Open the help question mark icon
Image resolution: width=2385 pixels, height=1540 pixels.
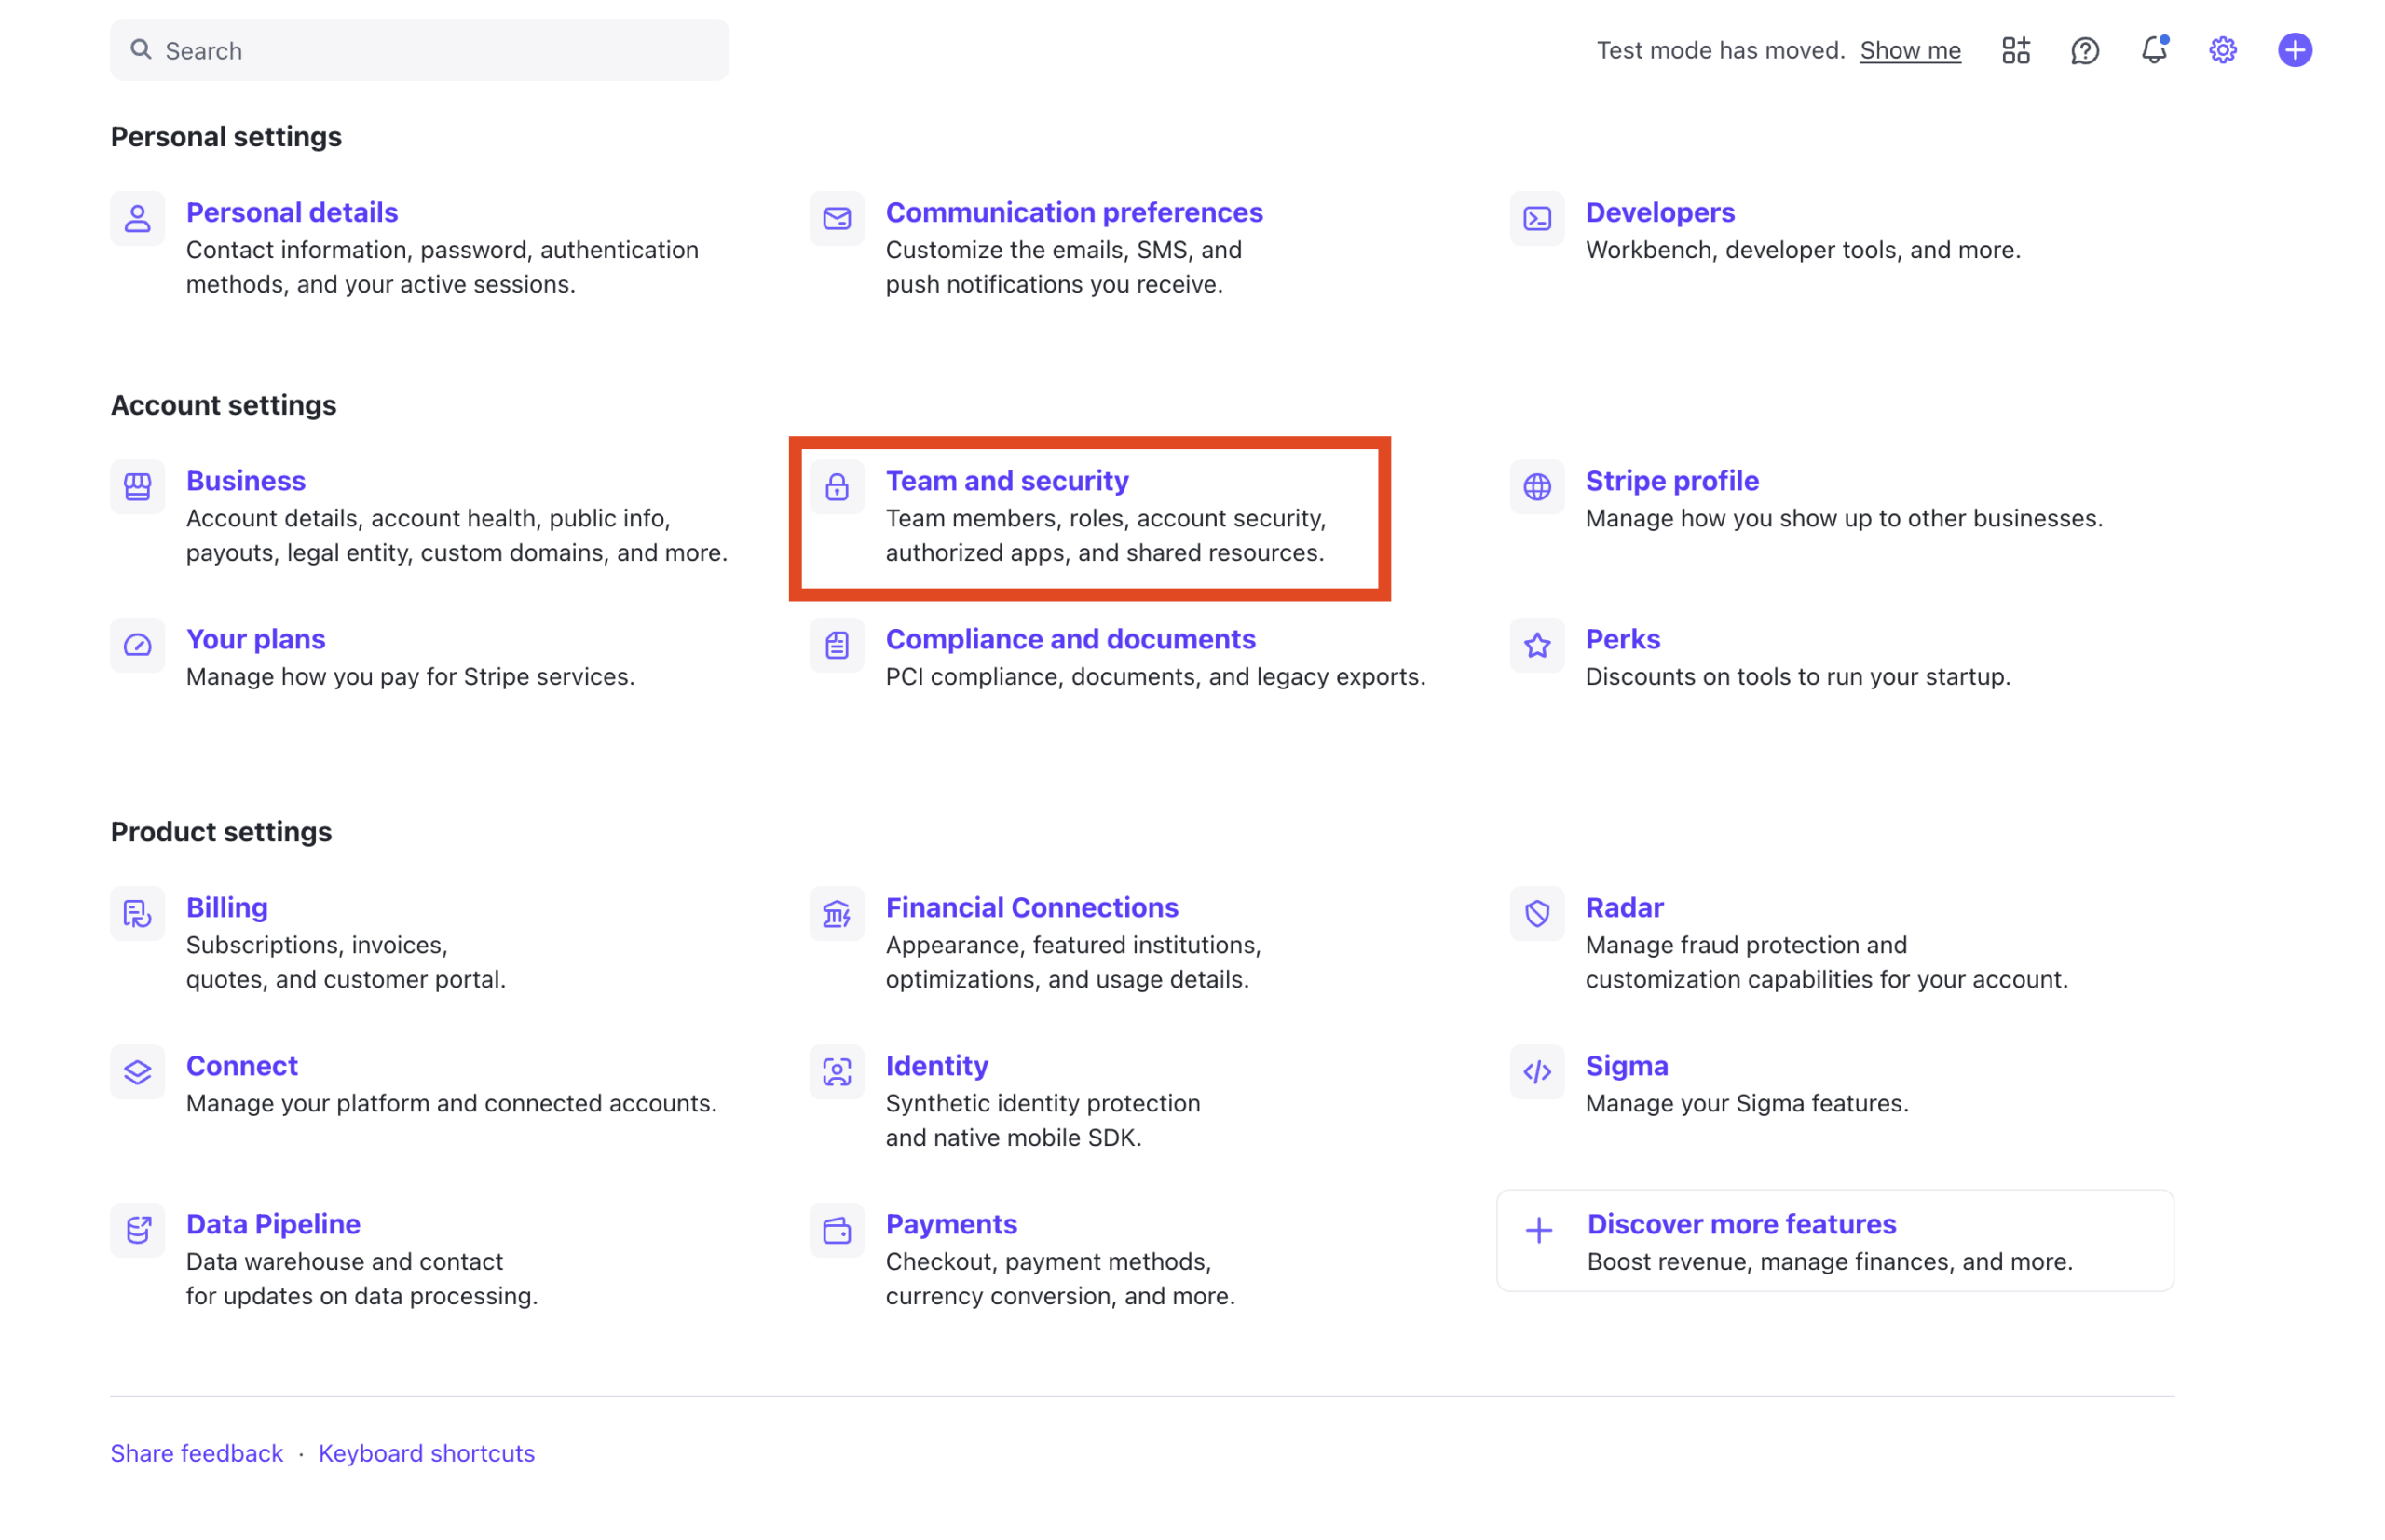2084,50
